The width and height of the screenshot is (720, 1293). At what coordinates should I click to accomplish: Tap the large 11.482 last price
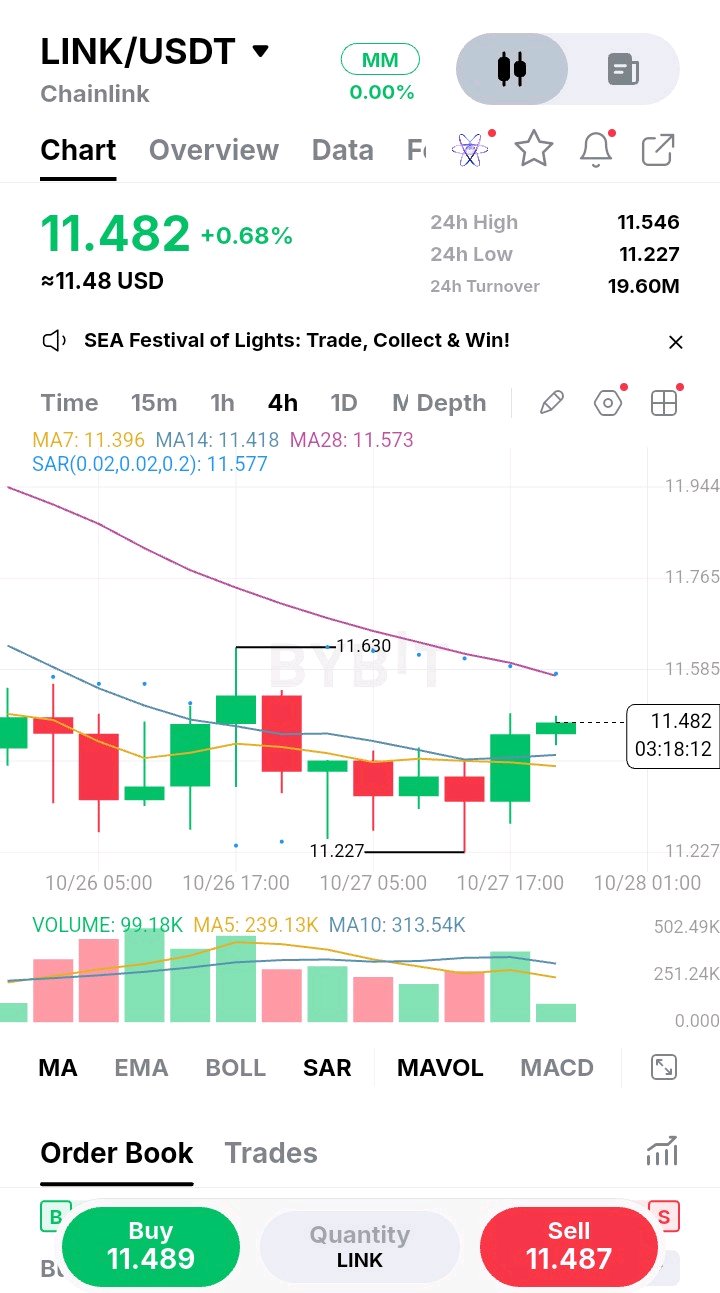pyautogui.click(x=115, y=234)
